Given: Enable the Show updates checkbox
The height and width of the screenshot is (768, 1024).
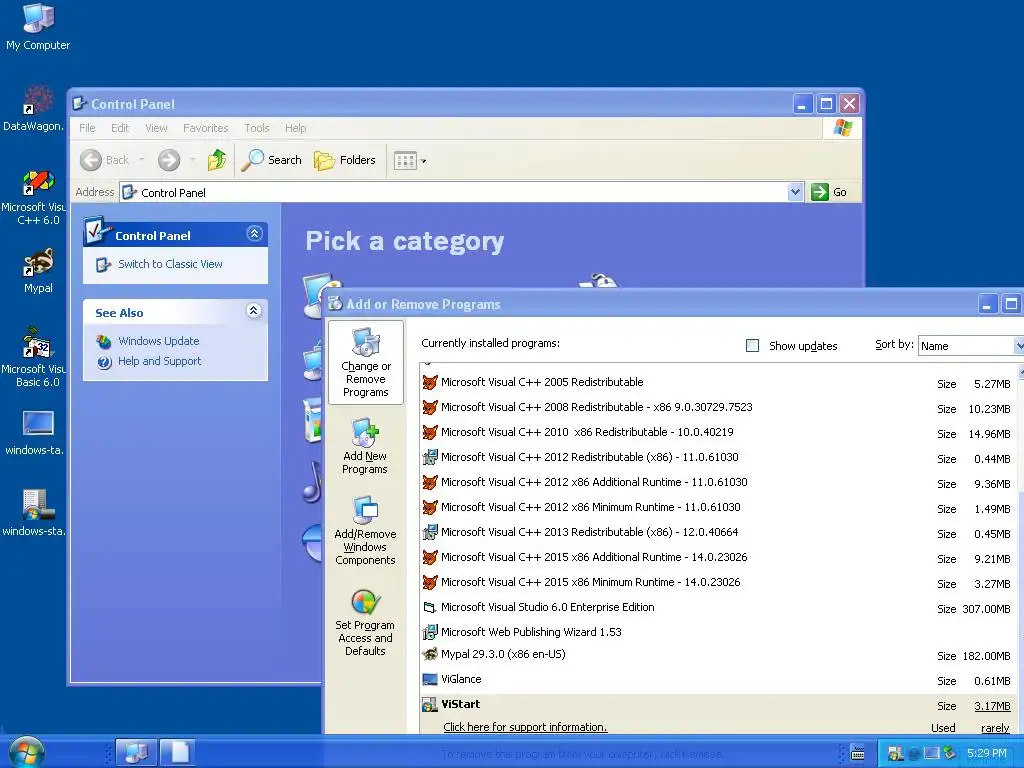Looking at the screenshot, I should [752, 345].
